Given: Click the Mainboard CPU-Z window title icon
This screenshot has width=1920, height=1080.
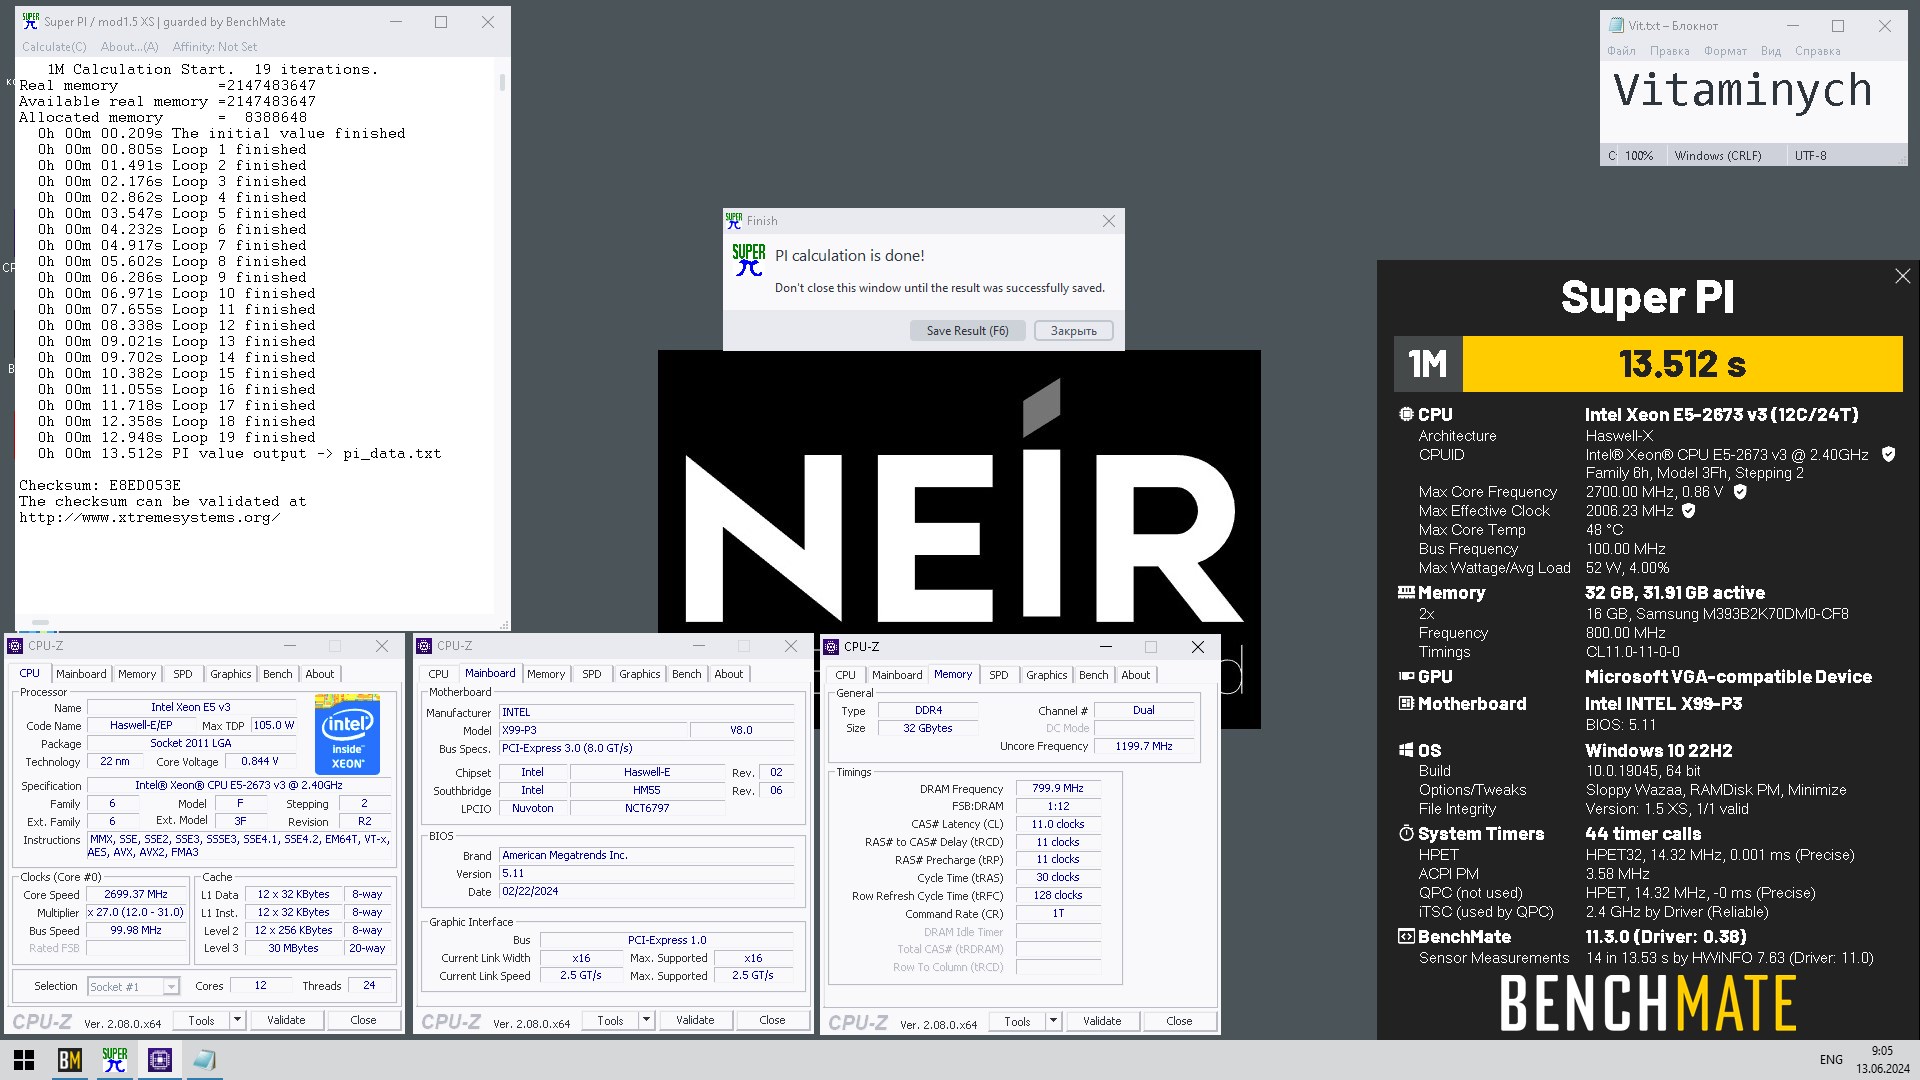Looking at the screenshot, I should pyautogui.click(x=425, y=646).
